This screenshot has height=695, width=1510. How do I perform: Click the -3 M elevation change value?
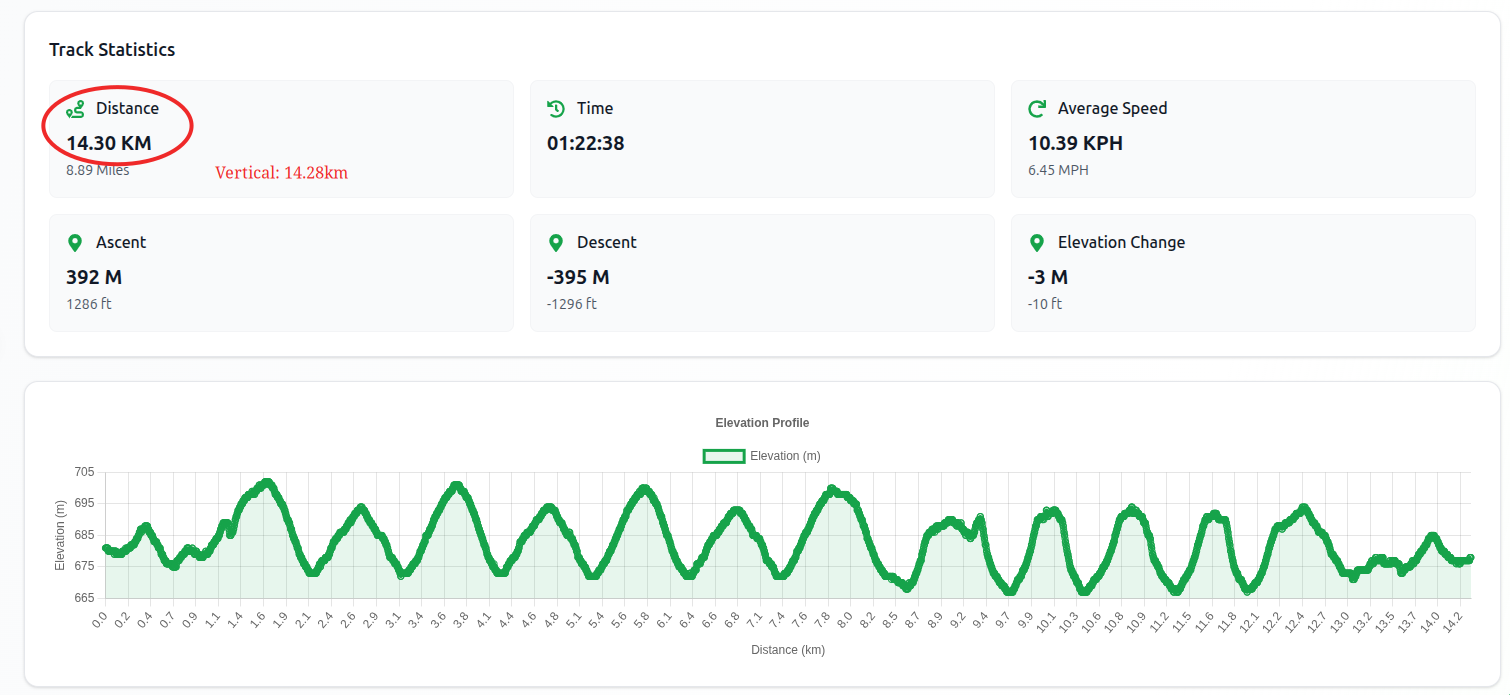(x=1047, y=277)
